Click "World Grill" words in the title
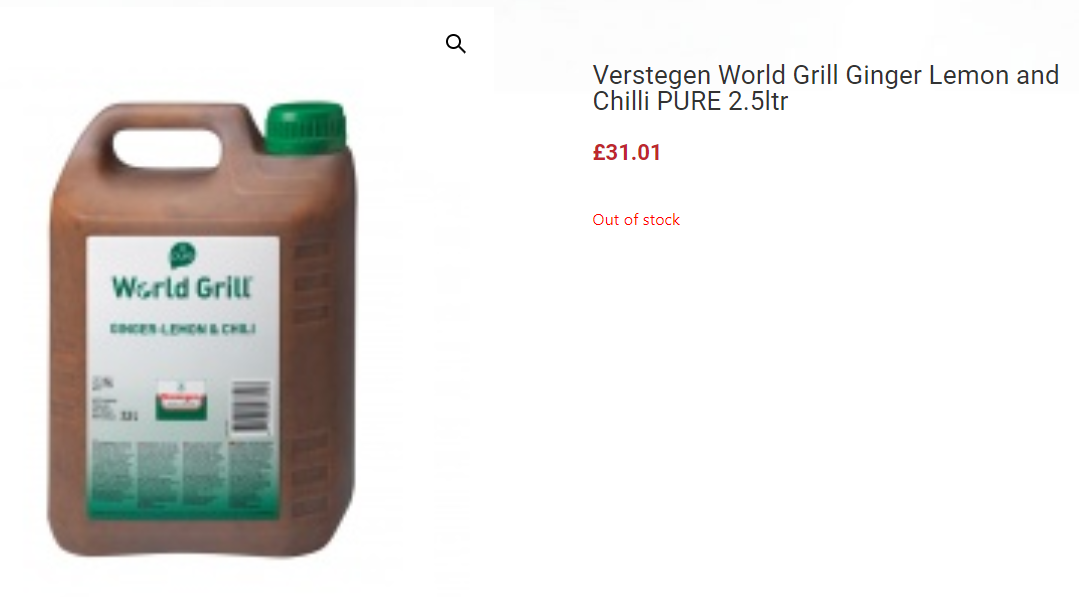The image size is (1079, 597). pos(778,75)
